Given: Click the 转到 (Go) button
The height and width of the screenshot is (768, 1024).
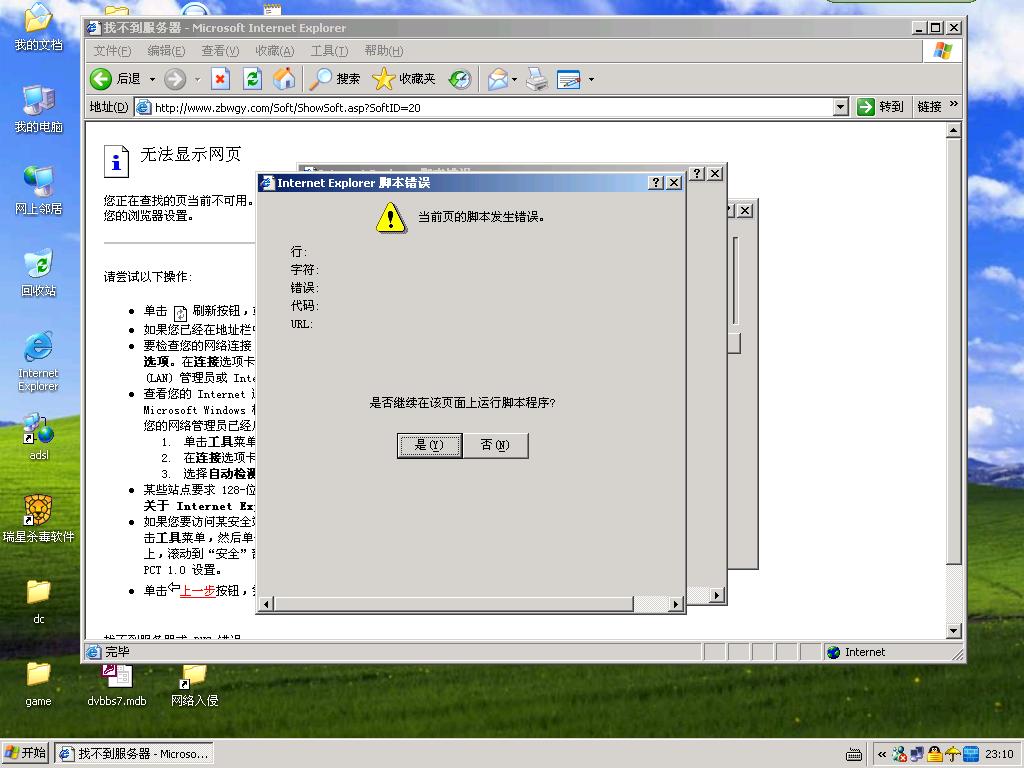Looking at the screenshot, I should pyautogui.click(x=880, y=107).
